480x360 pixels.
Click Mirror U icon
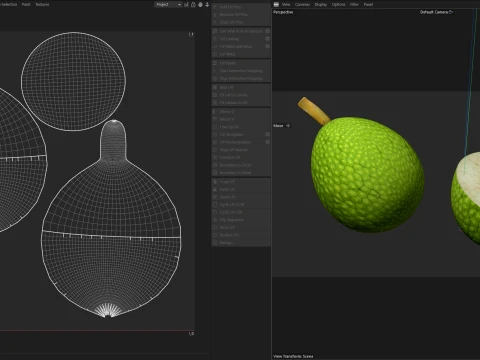coord(215,112)
